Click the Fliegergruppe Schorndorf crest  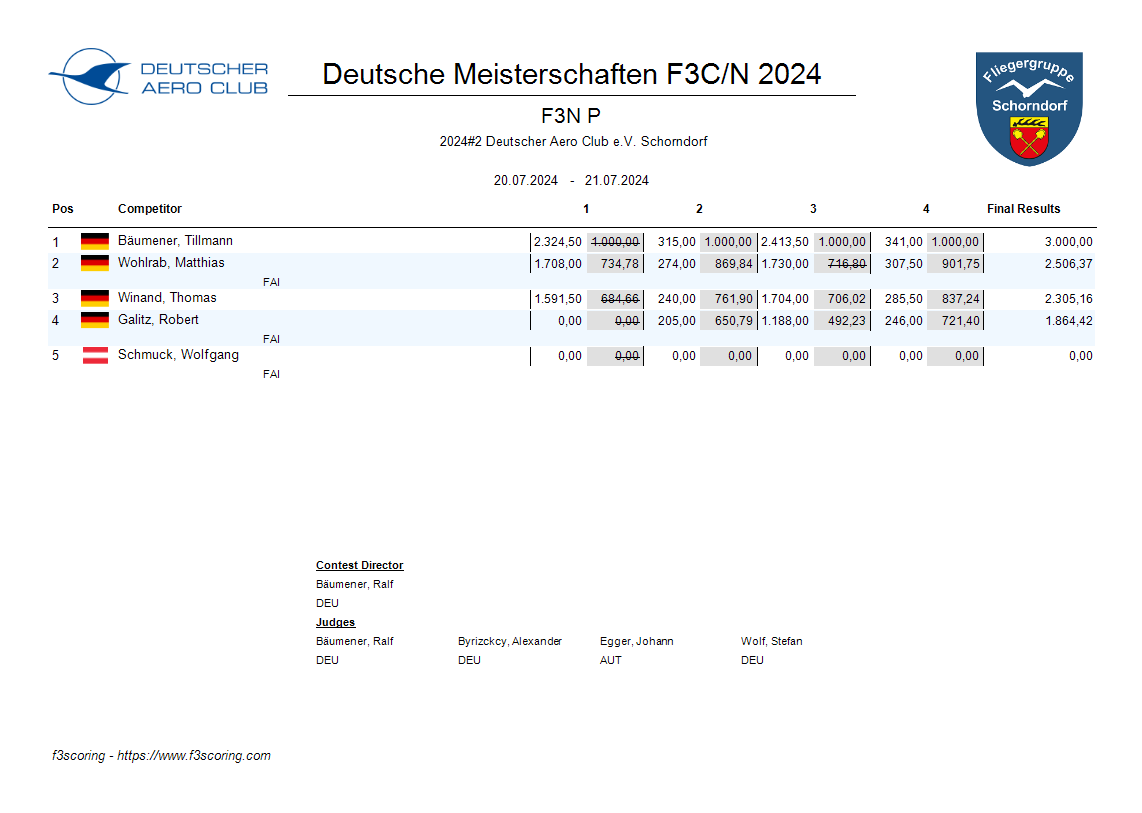point(1029,108)
